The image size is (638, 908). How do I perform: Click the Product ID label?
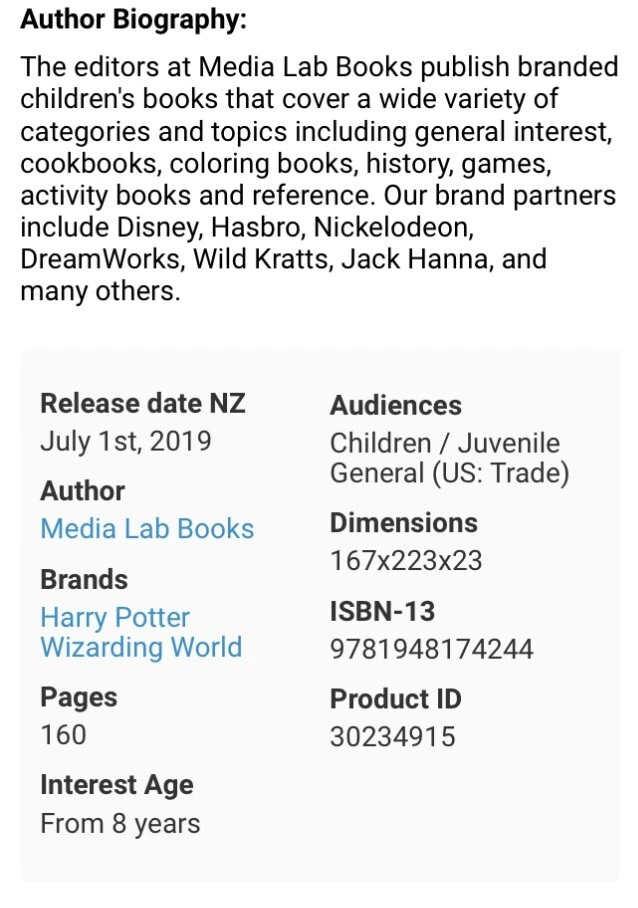396,699
